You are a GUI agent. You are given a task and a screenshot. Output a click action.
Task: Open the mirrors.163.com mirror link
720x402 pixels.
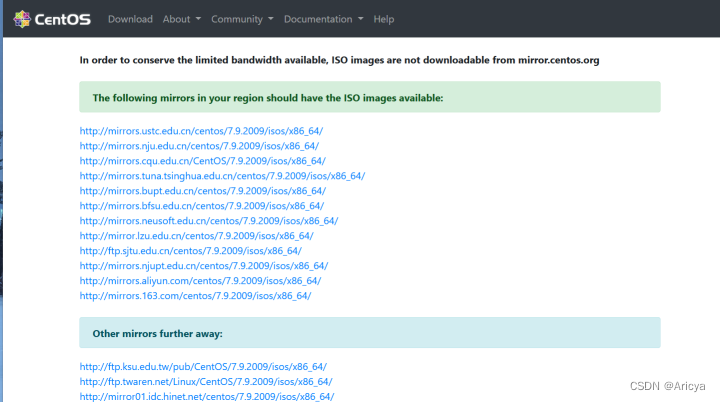(x=195, y=296)
